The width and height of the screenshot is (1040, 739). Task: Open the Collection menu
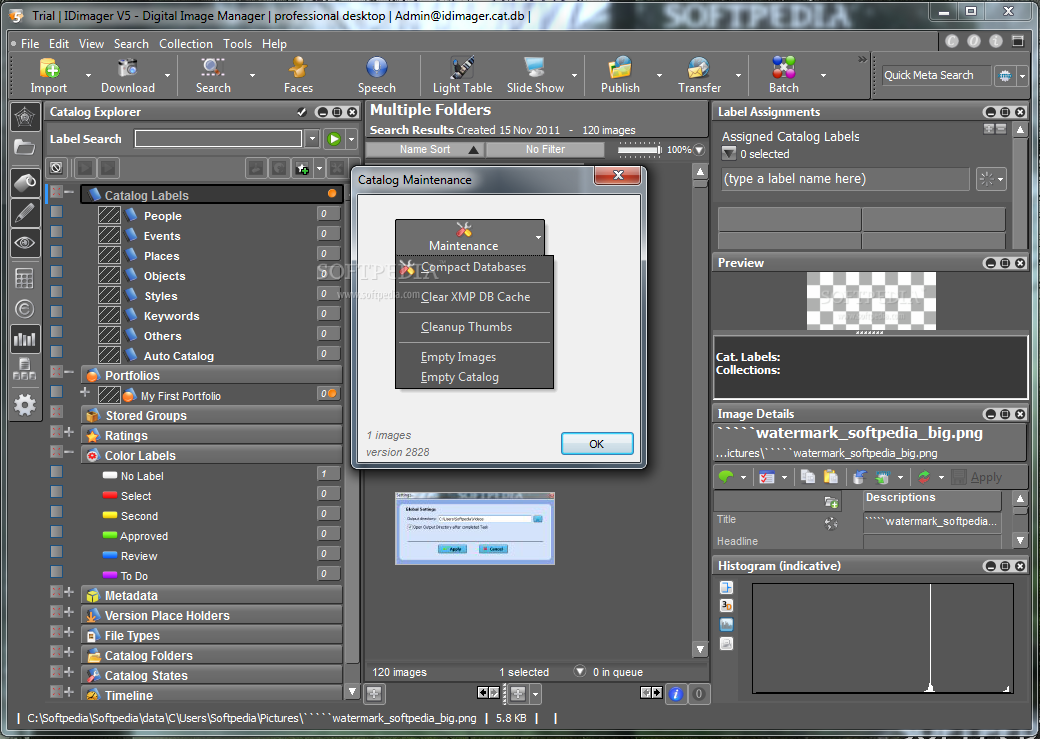coord(186,44)
